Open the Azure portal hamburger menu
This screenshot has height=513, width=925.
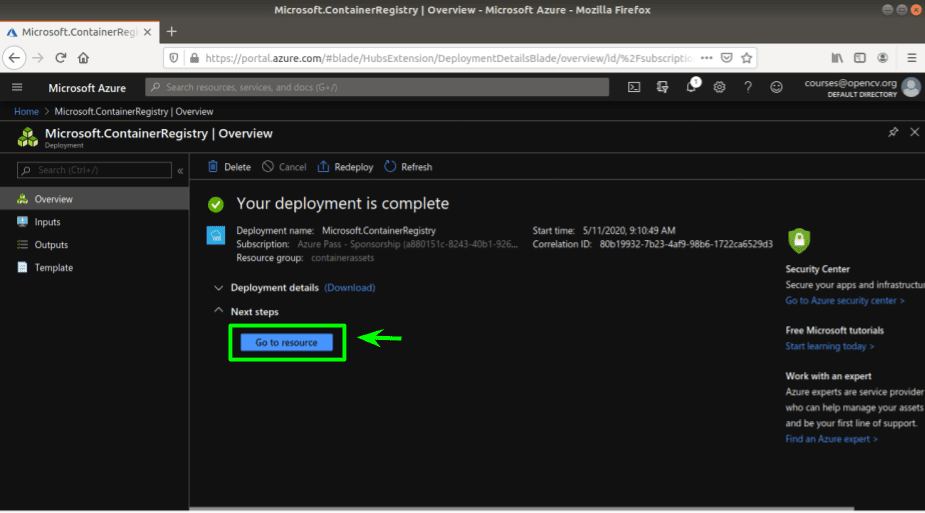(17, 87)
